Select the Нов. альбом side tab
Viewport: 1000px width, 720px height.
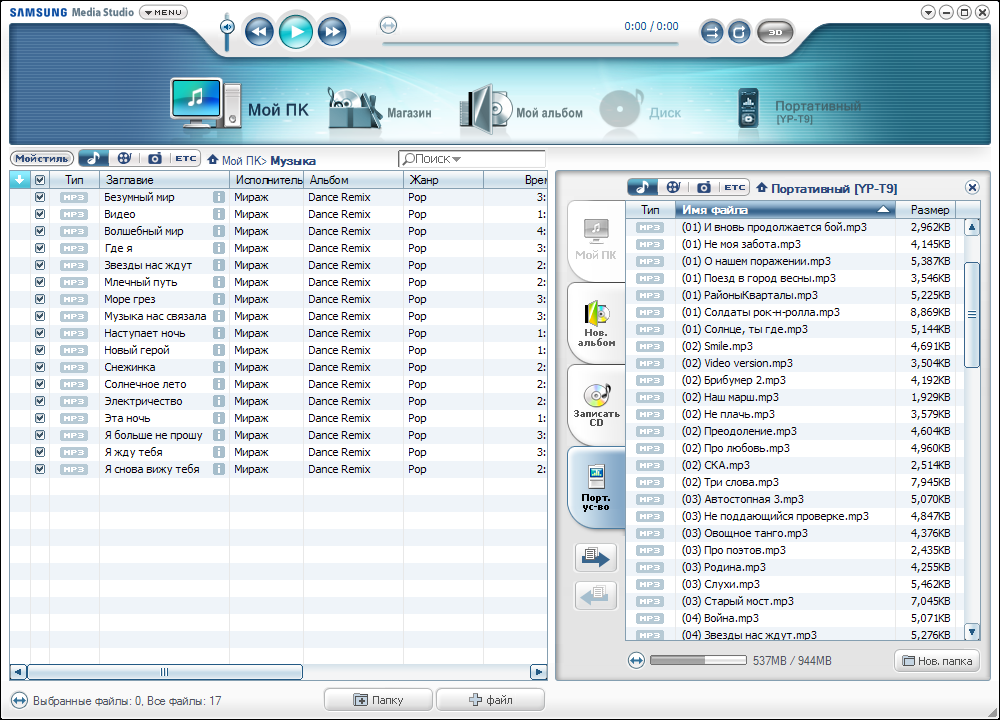[x=596, y=323]
